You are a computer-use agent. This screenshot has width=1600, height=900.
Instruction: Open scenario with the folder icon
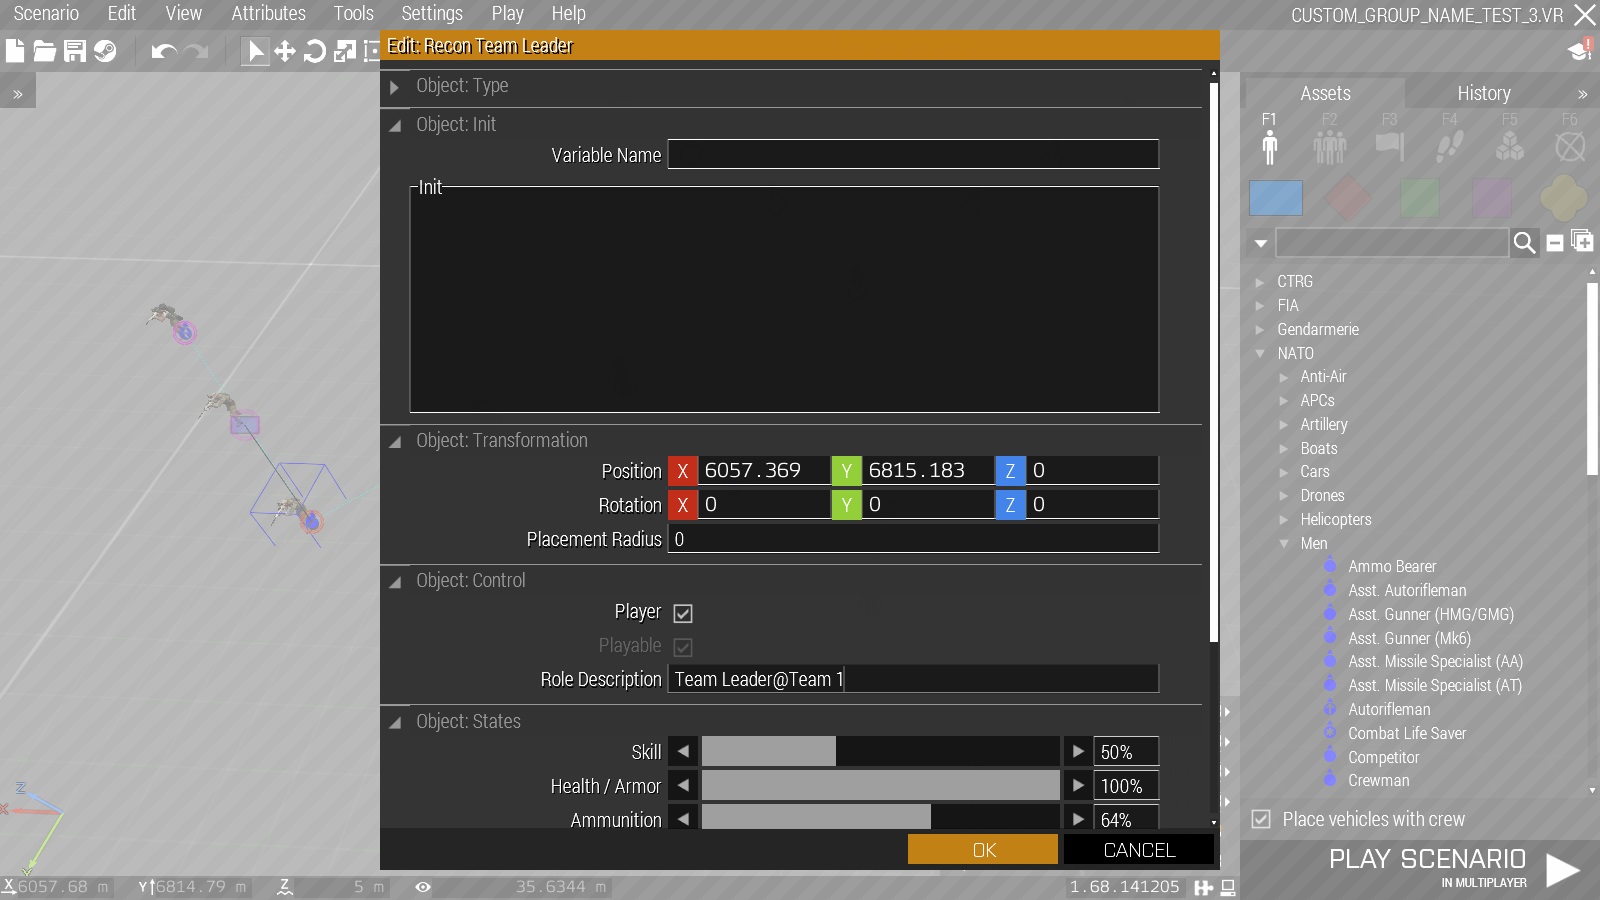[x=45, y=51]
